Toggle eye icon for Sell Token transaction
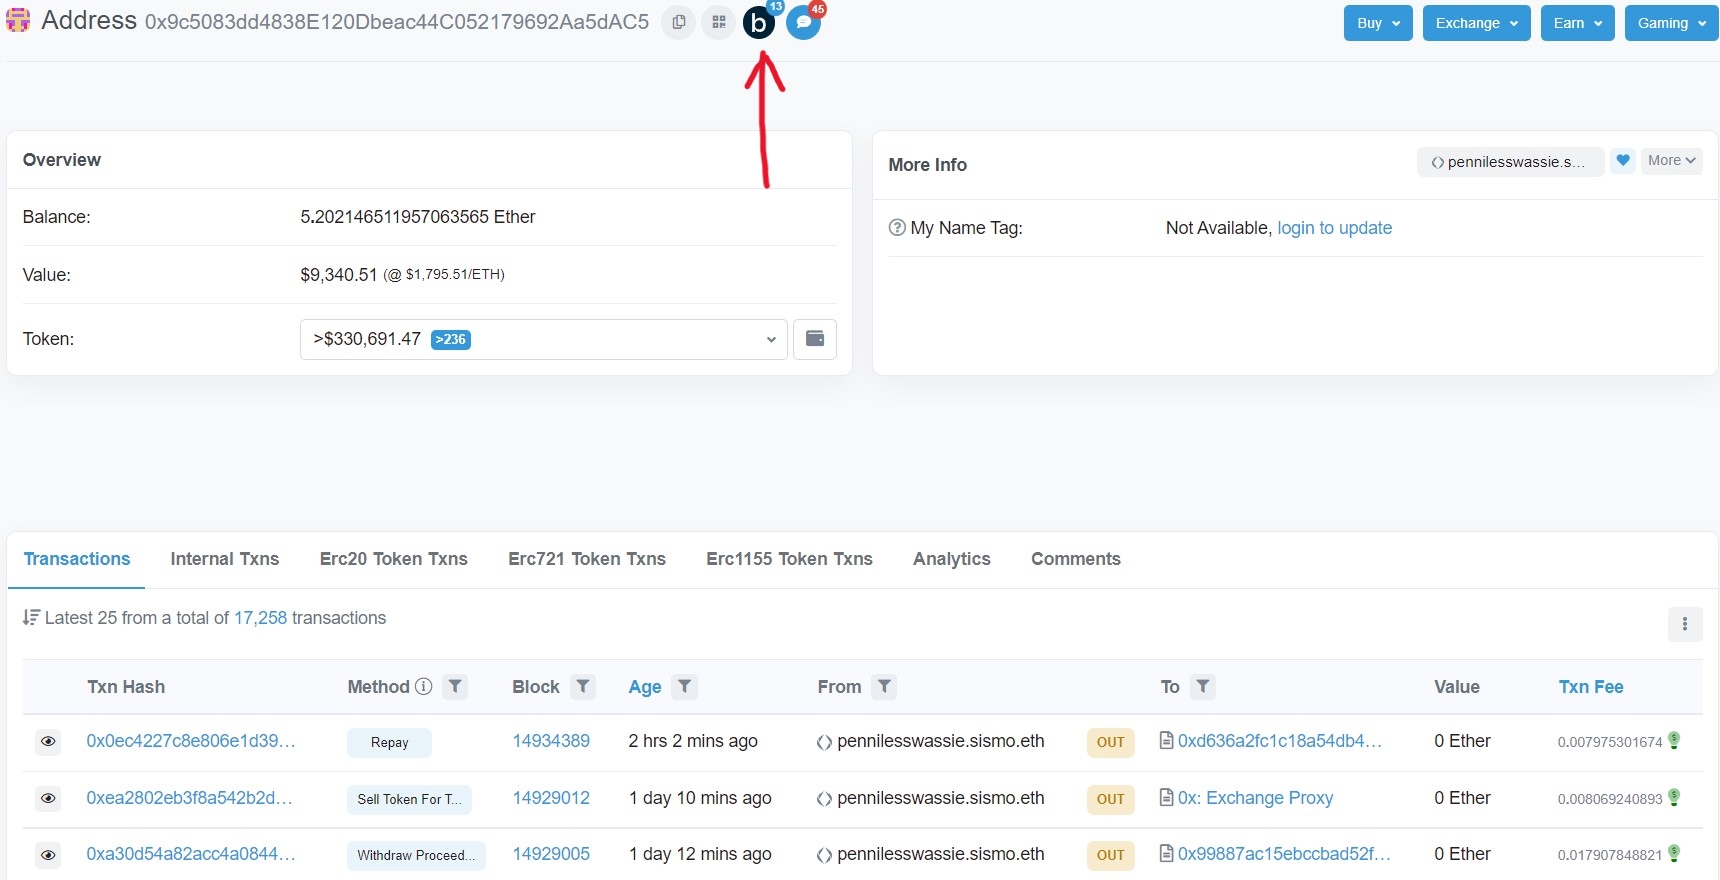The width and height of the screenshot is (1720, 880). click(x=48, y=799)
